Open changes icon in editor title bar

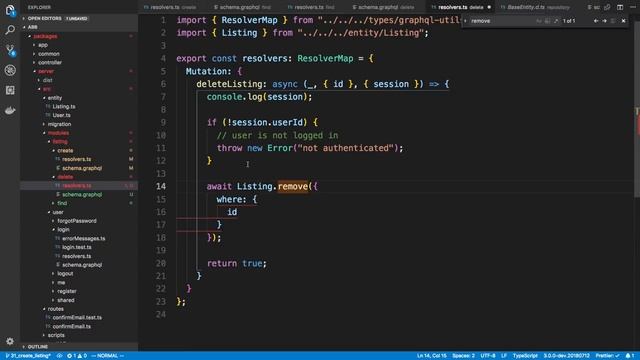[x=607, y=7]
